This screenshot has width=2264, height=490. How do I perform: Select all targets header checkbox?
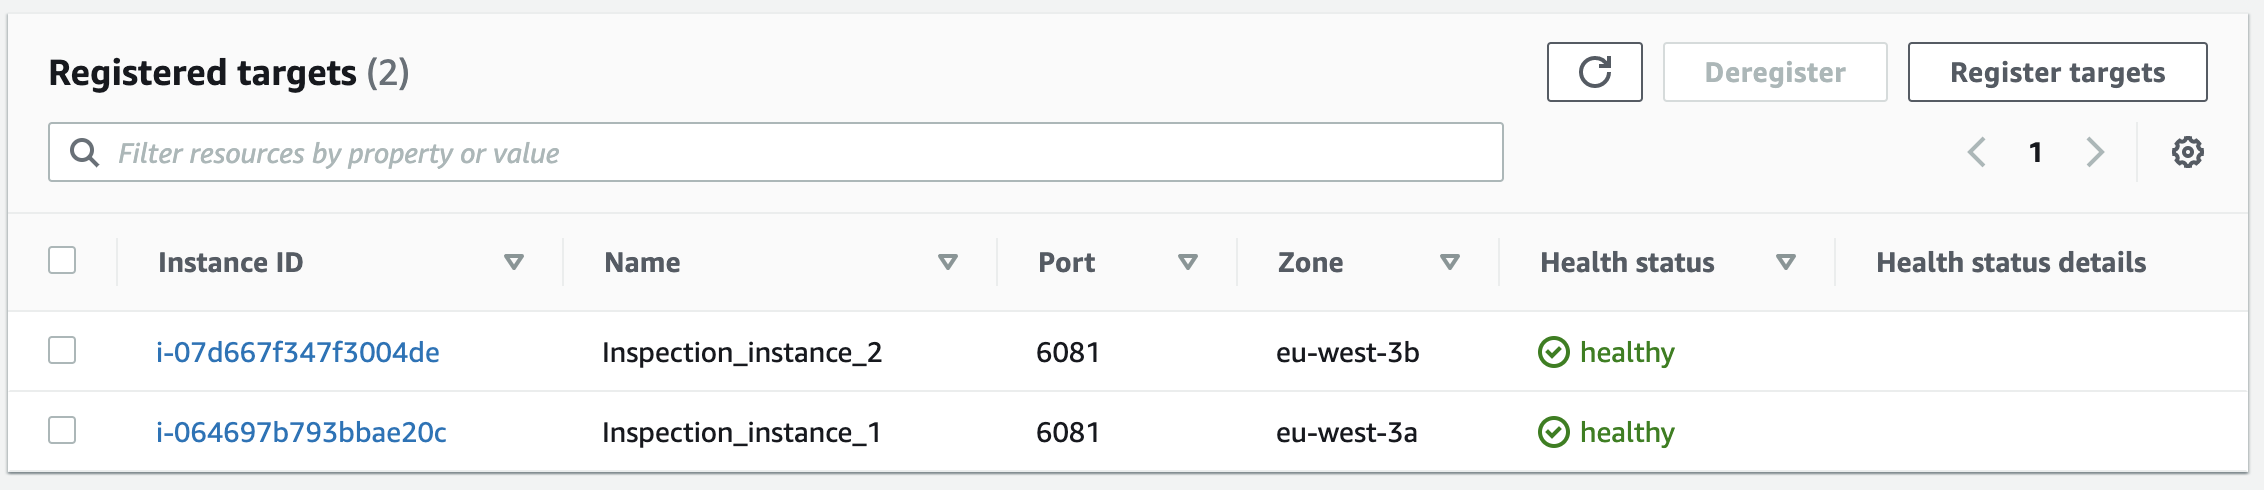coord(62,260)
